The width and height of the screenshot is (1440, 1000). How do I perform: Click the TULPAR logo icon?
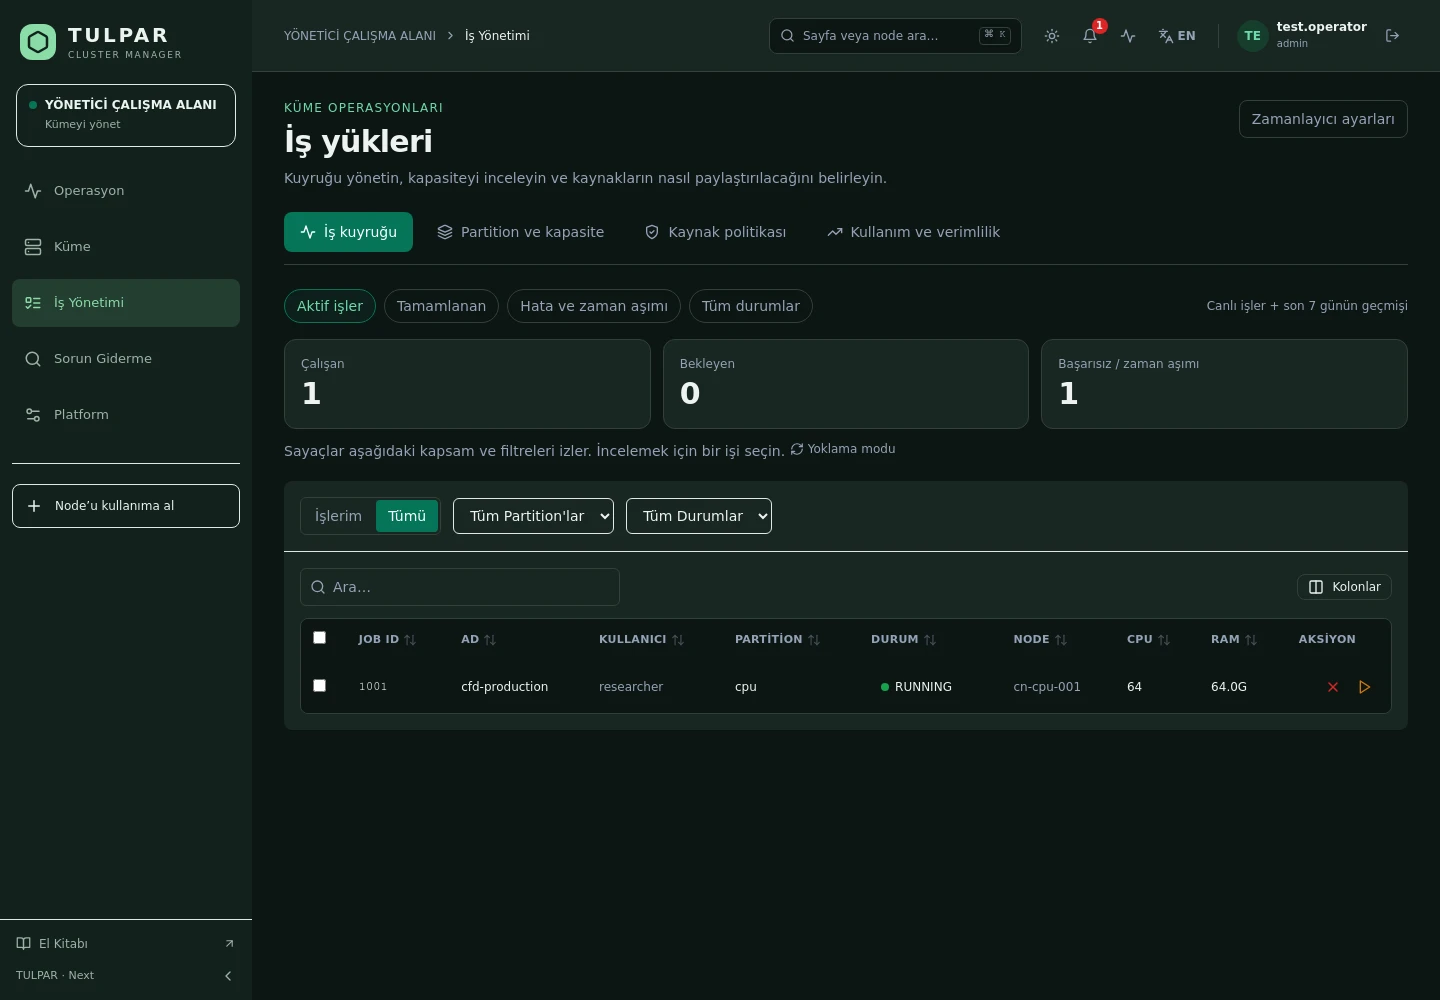(38, 42)
